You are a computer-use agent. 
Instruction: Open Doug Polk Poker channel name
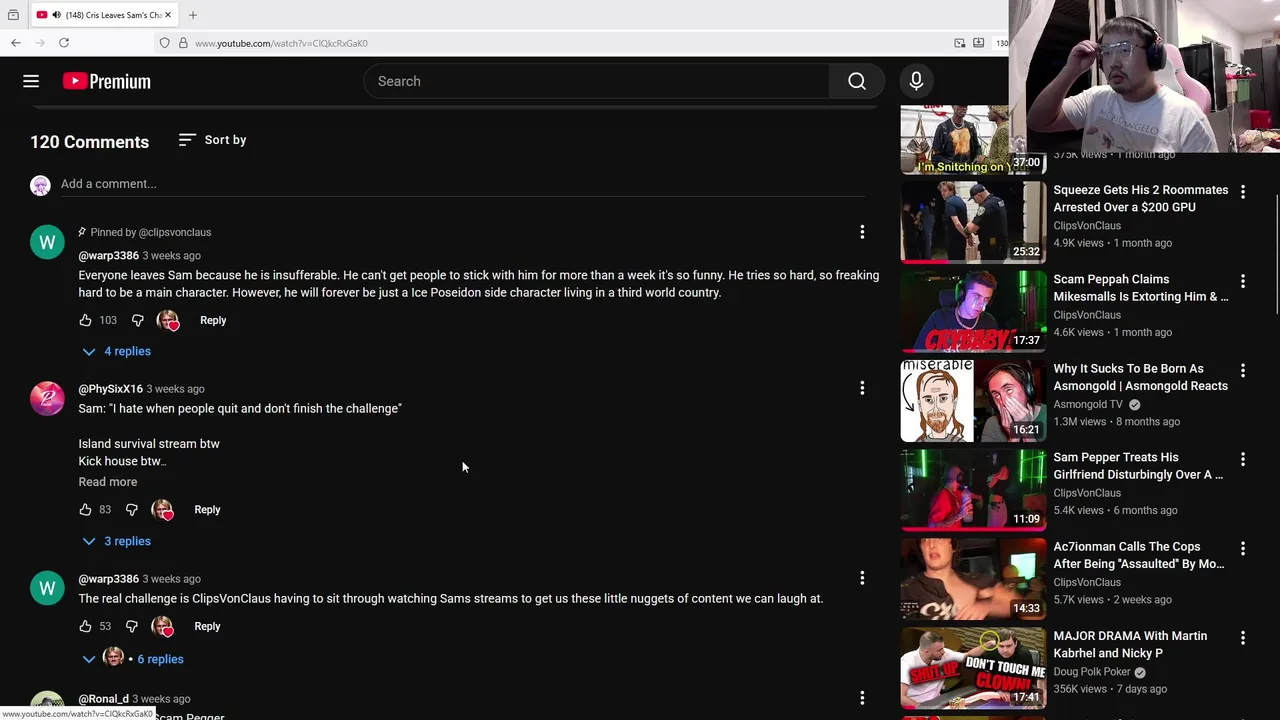coord(1092,672)
